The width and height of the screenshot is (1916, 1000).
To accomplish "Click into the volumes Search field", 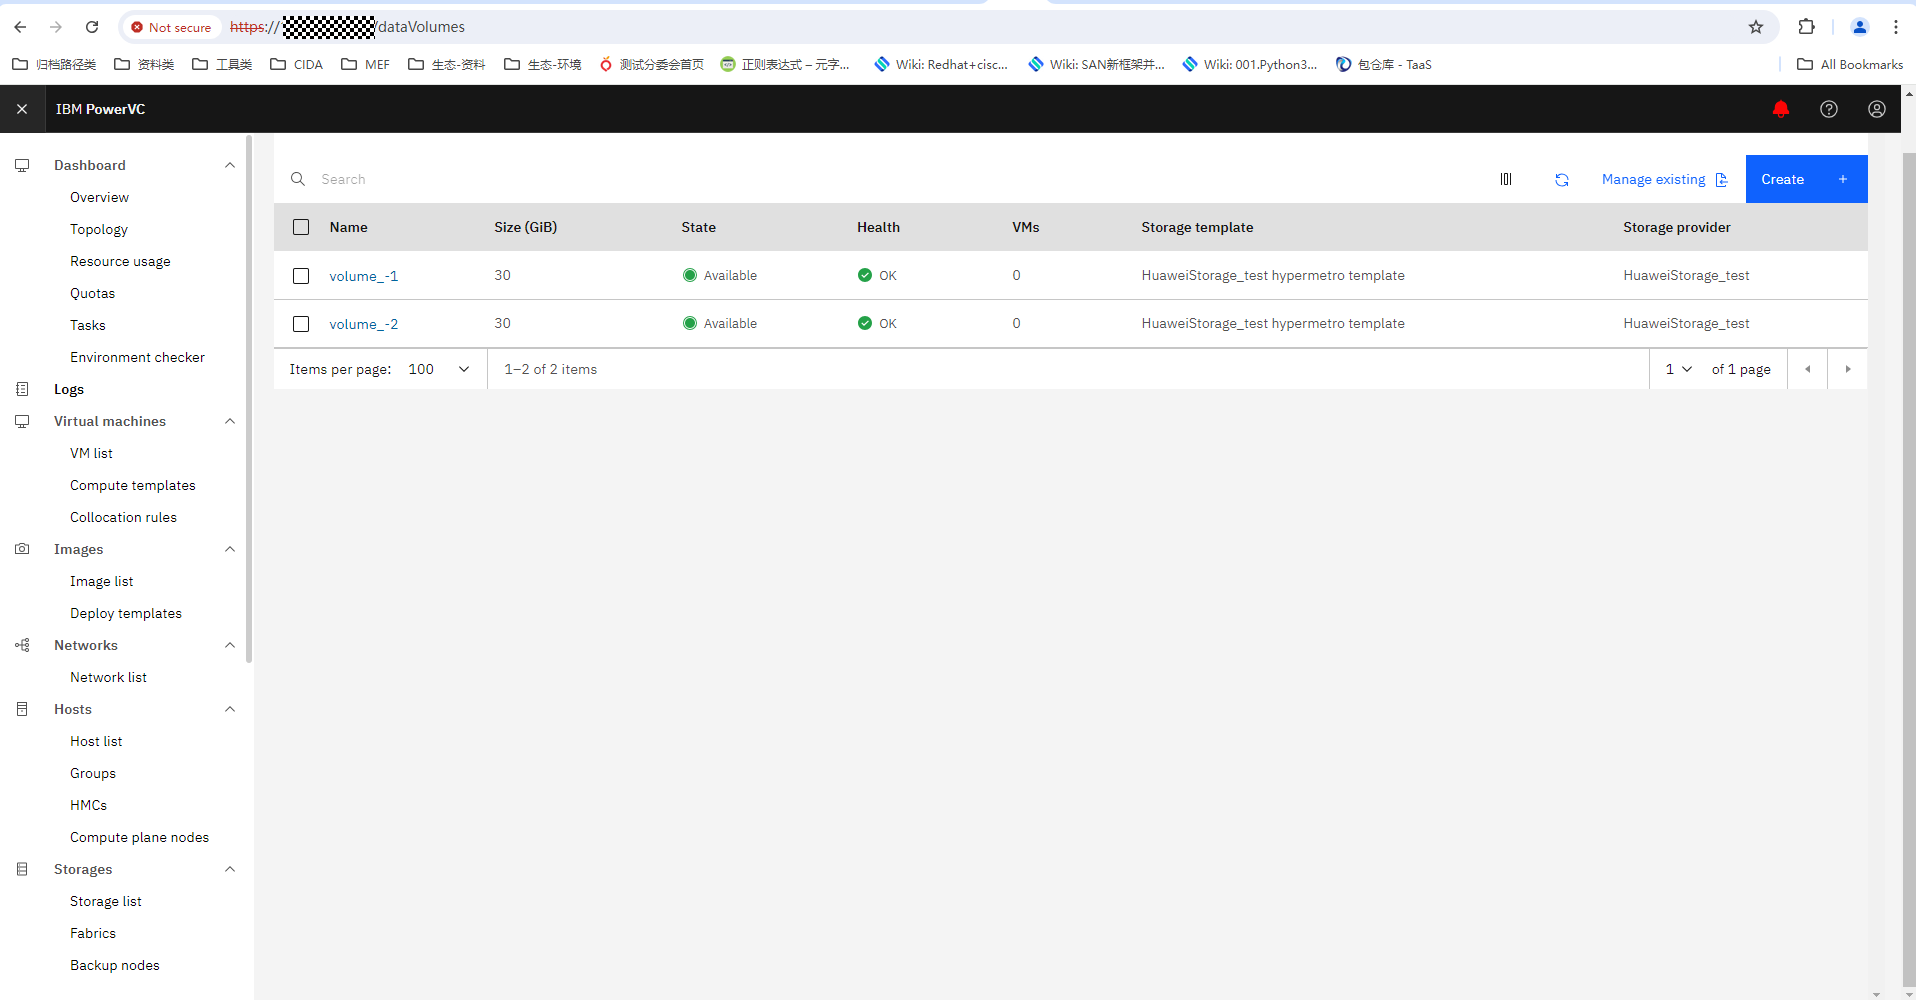I will tap(880, 179).
